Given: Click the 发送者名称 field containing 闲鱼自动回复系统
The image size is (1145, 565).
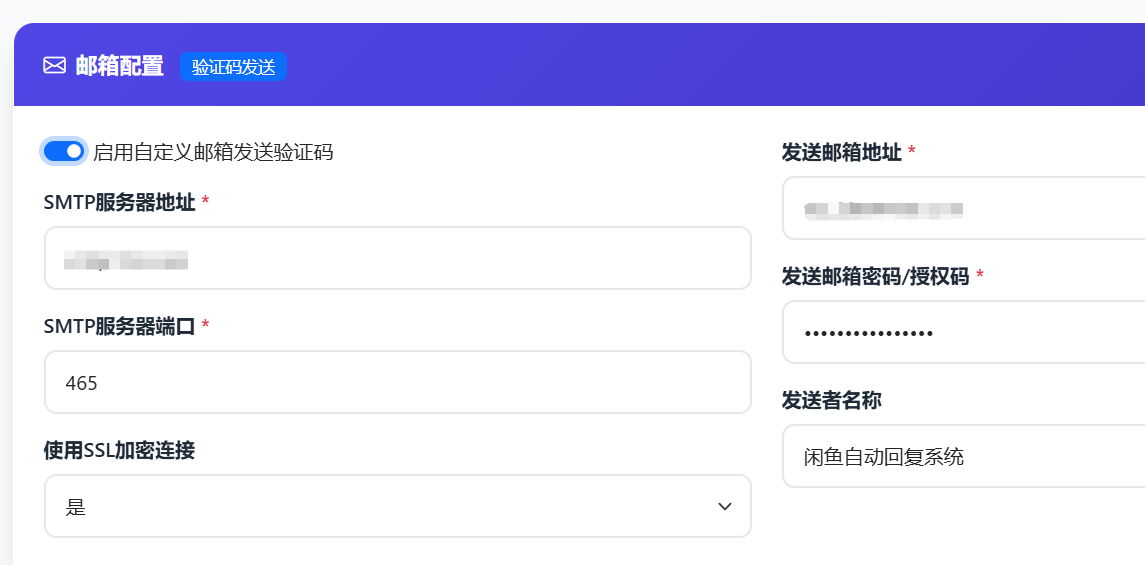Looking at the screenshot, I should [x=964, y=456].
